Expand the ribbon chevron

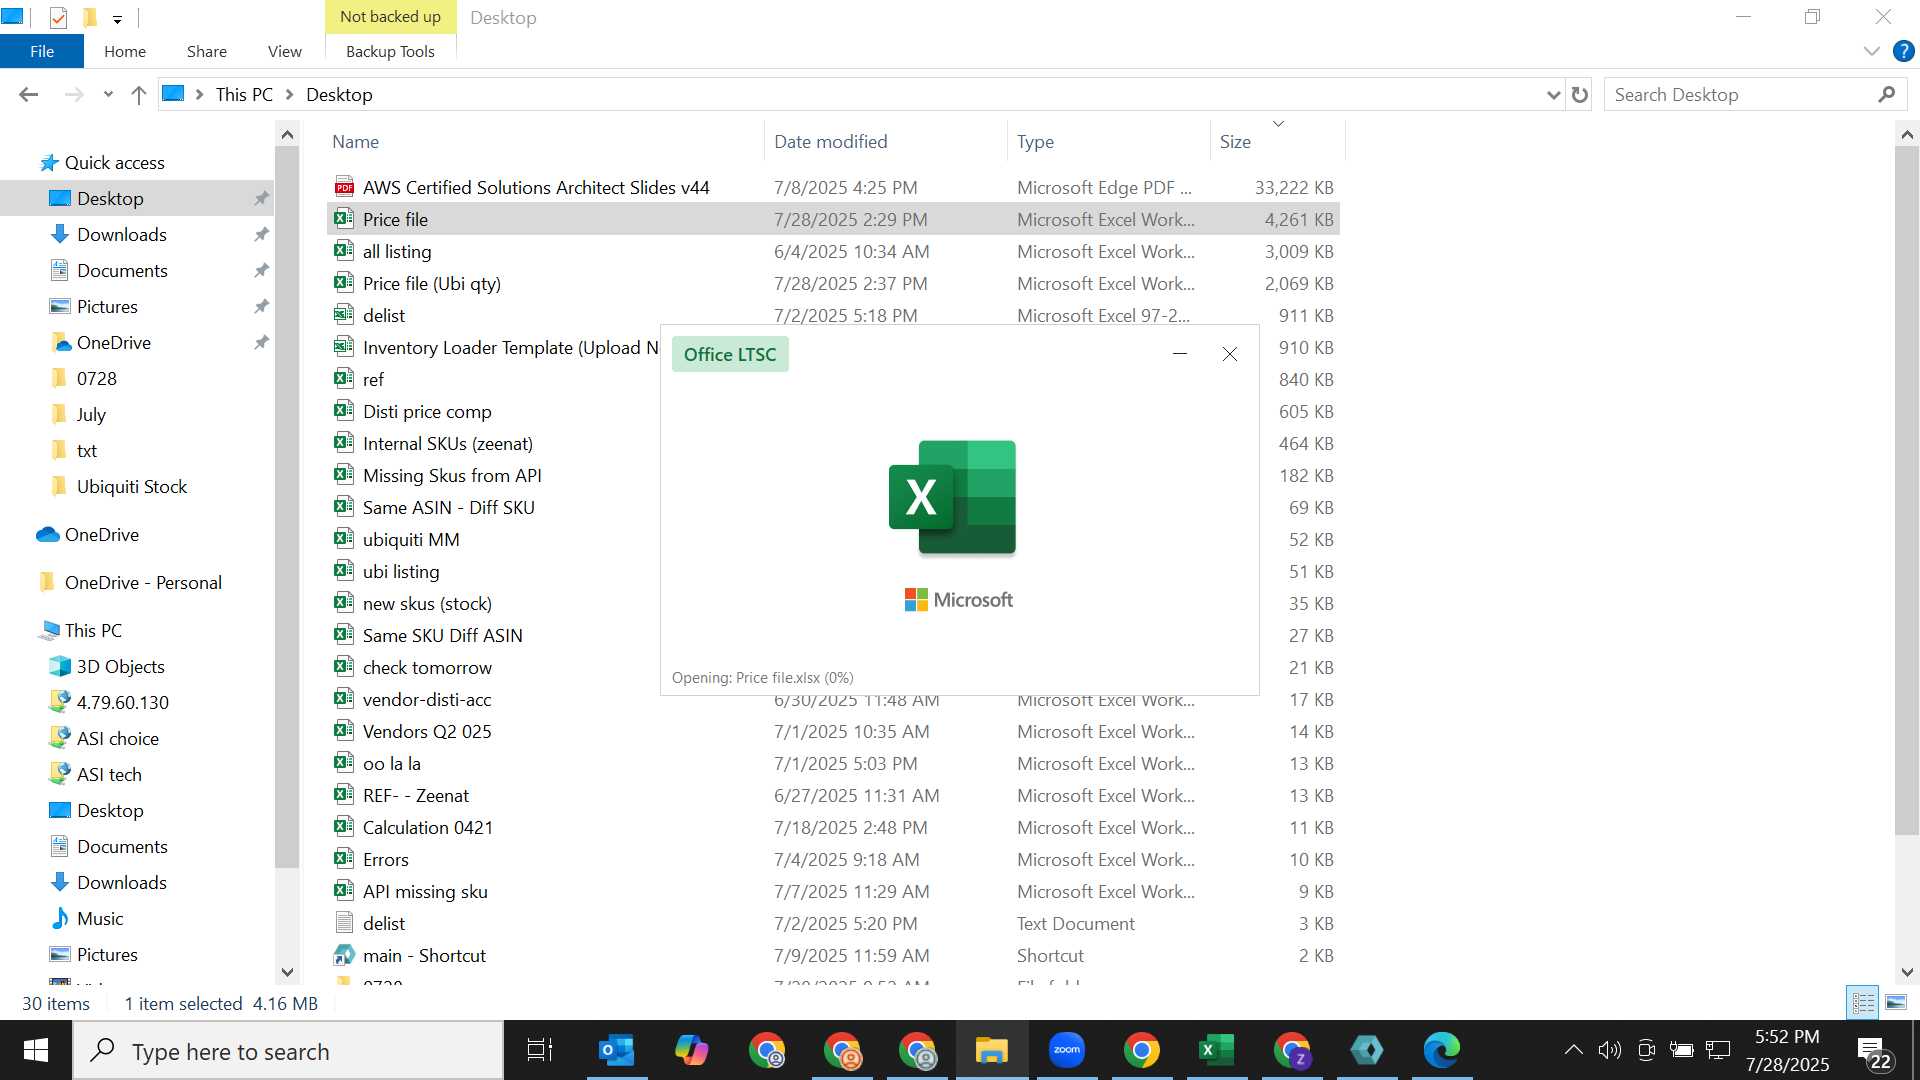pyautogui.click(x=1872, y=51)
